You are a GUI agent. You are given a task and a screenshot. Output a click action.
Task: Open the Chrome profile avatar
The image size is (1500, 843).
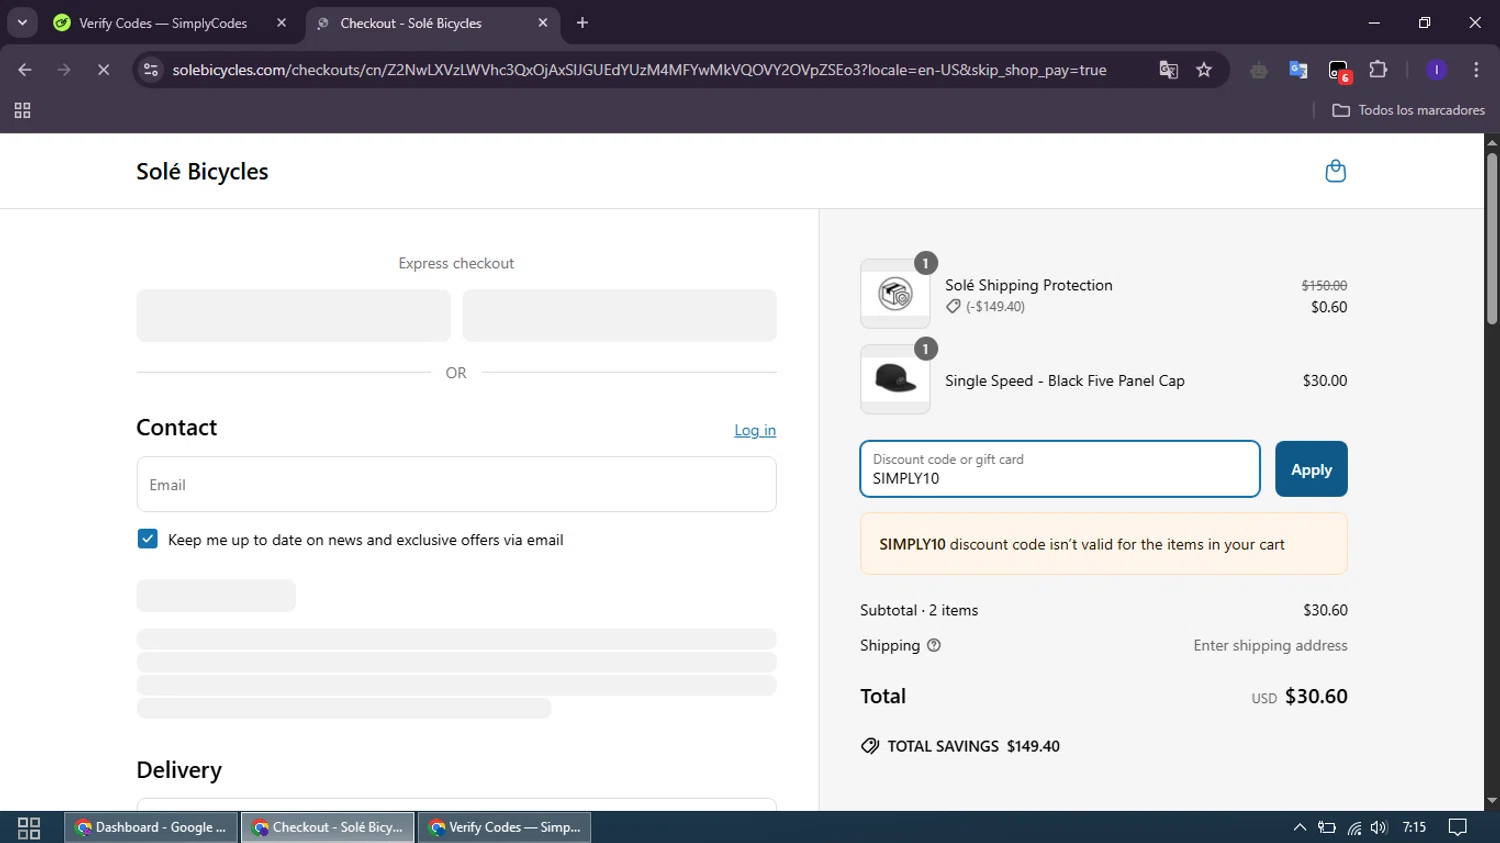1436,70
